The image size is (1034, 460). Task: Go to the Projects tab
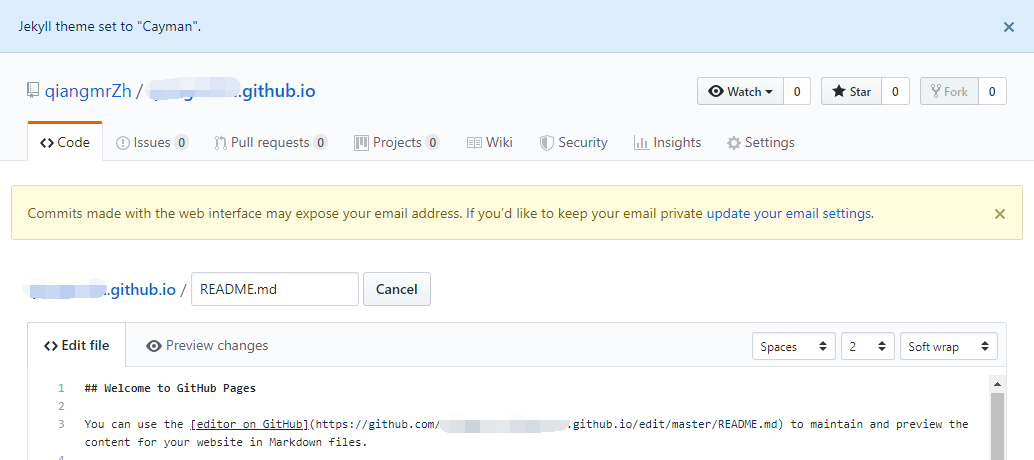click(397, 142)
